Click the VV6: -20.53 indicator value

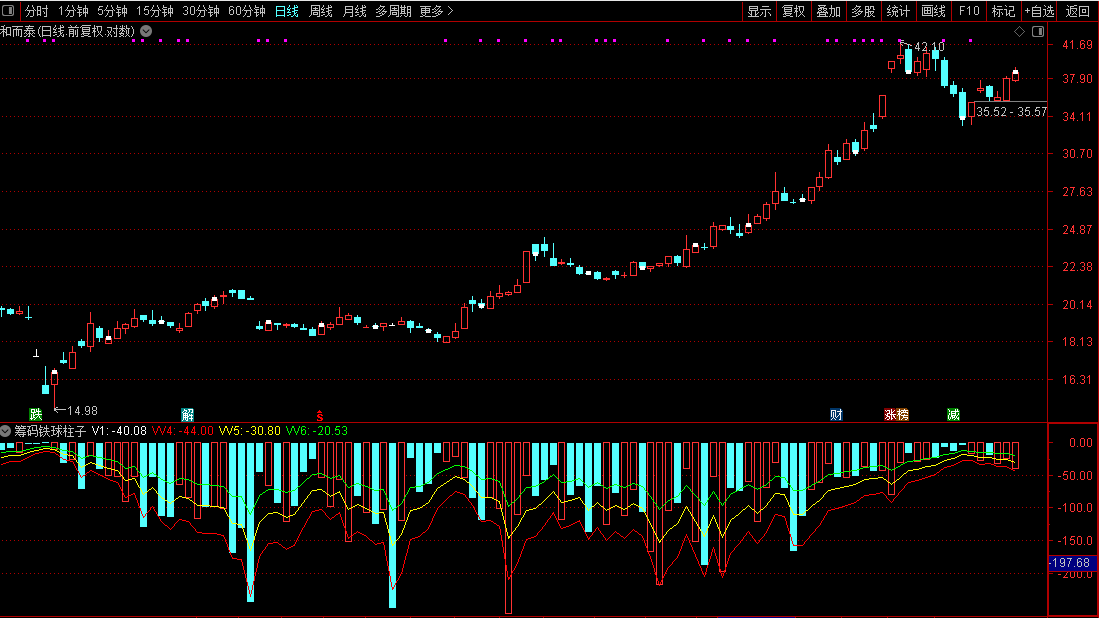pos(317,431)
